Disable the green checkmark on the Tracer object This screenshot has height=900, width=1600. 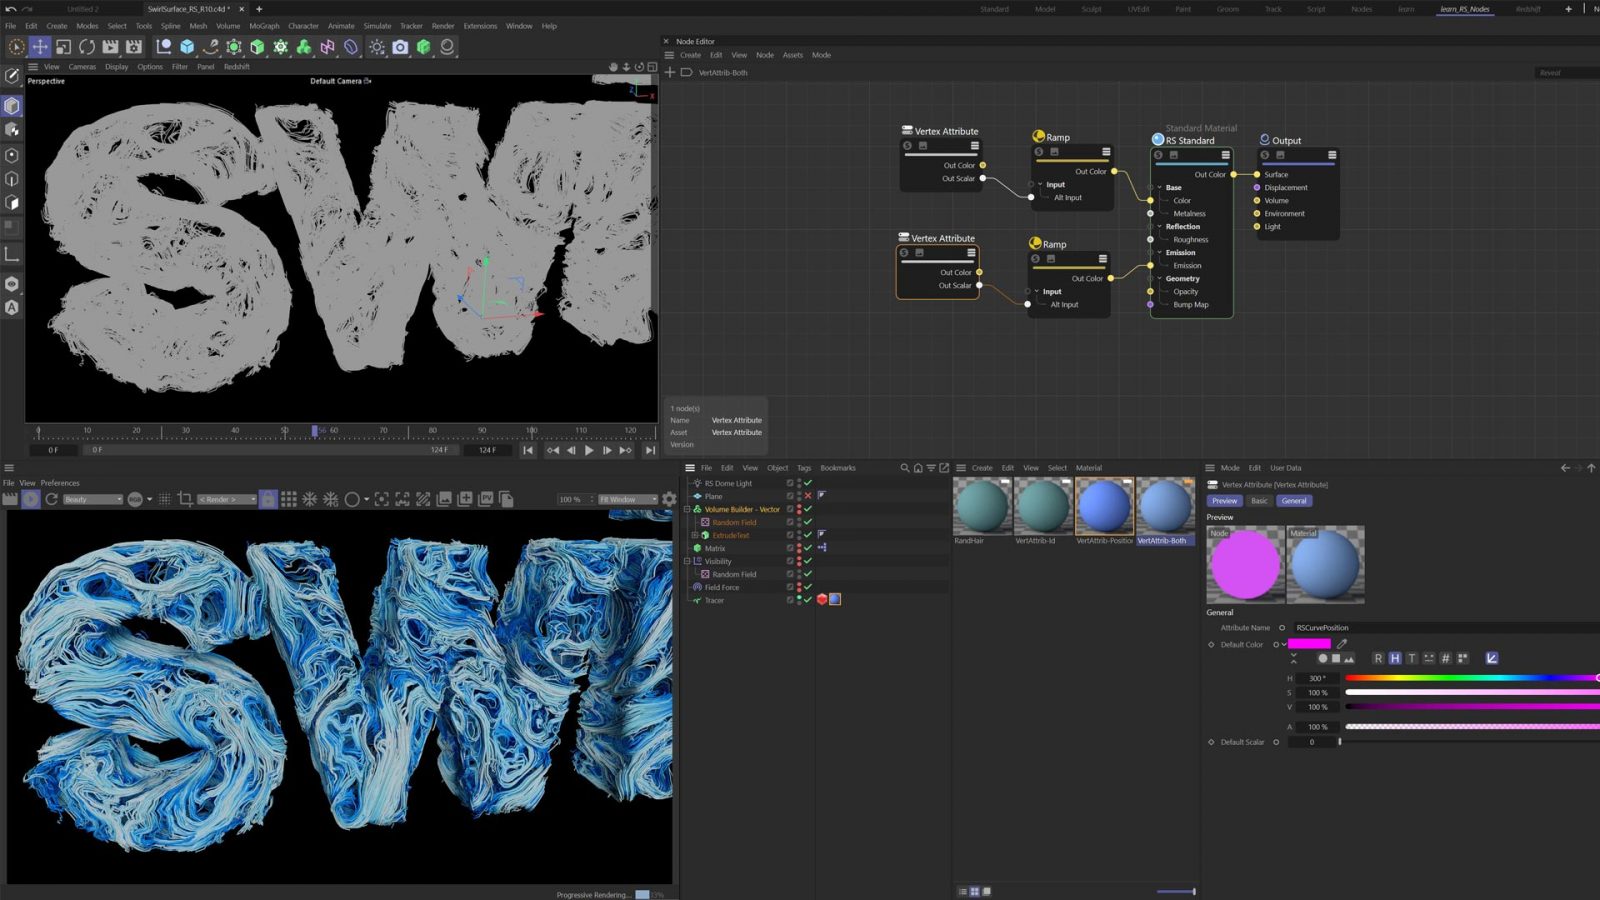pyautogui.click(x=807, y=600)
